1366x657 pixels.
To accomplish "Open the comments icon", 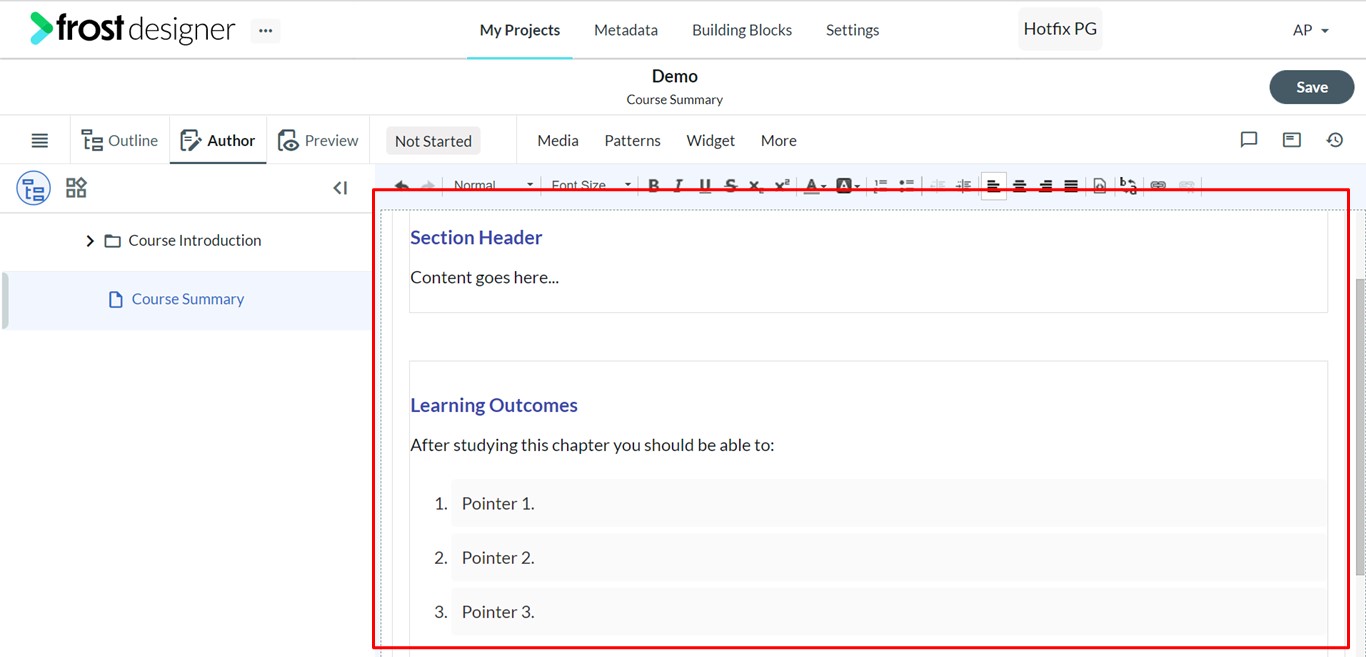I will (x=1248, y=140).
